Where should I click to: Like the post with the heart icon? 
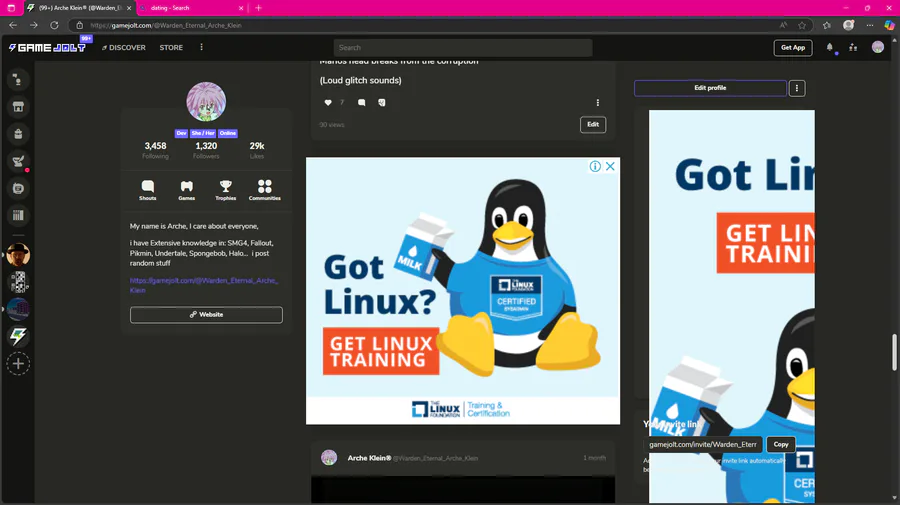pos(328,103)
